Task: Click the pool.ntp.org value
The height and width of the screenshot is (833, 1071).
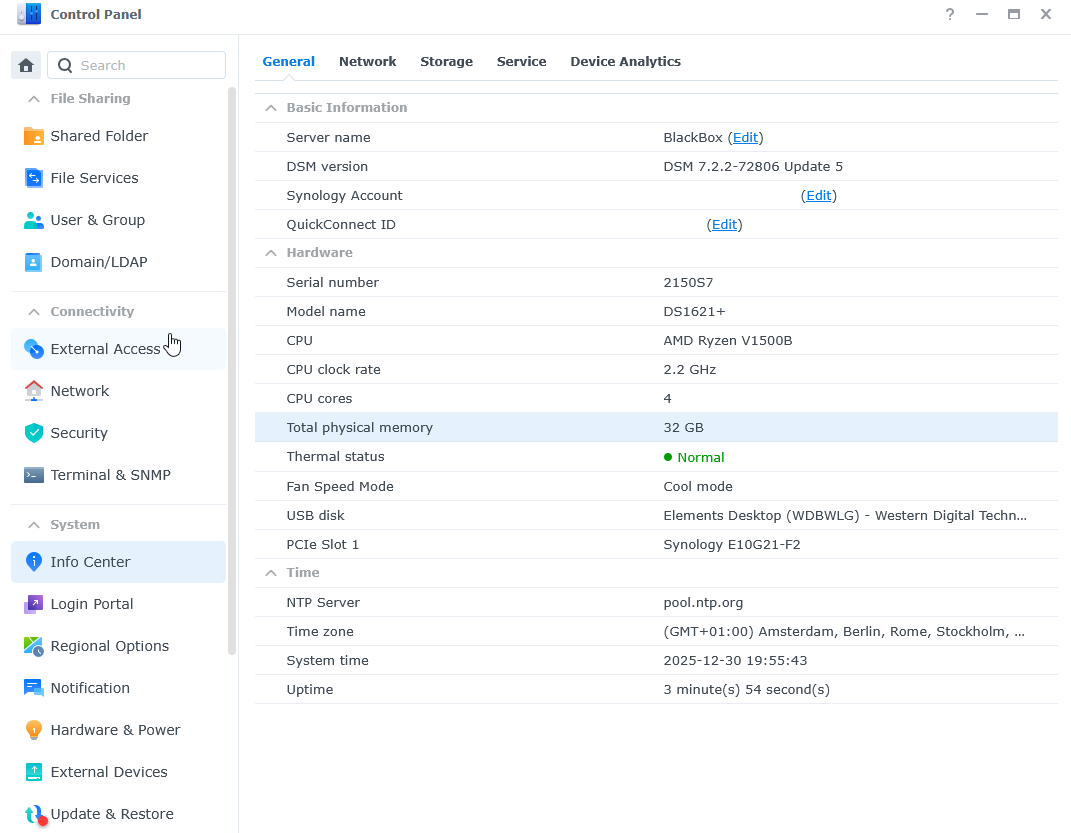Action: point(703,603)
